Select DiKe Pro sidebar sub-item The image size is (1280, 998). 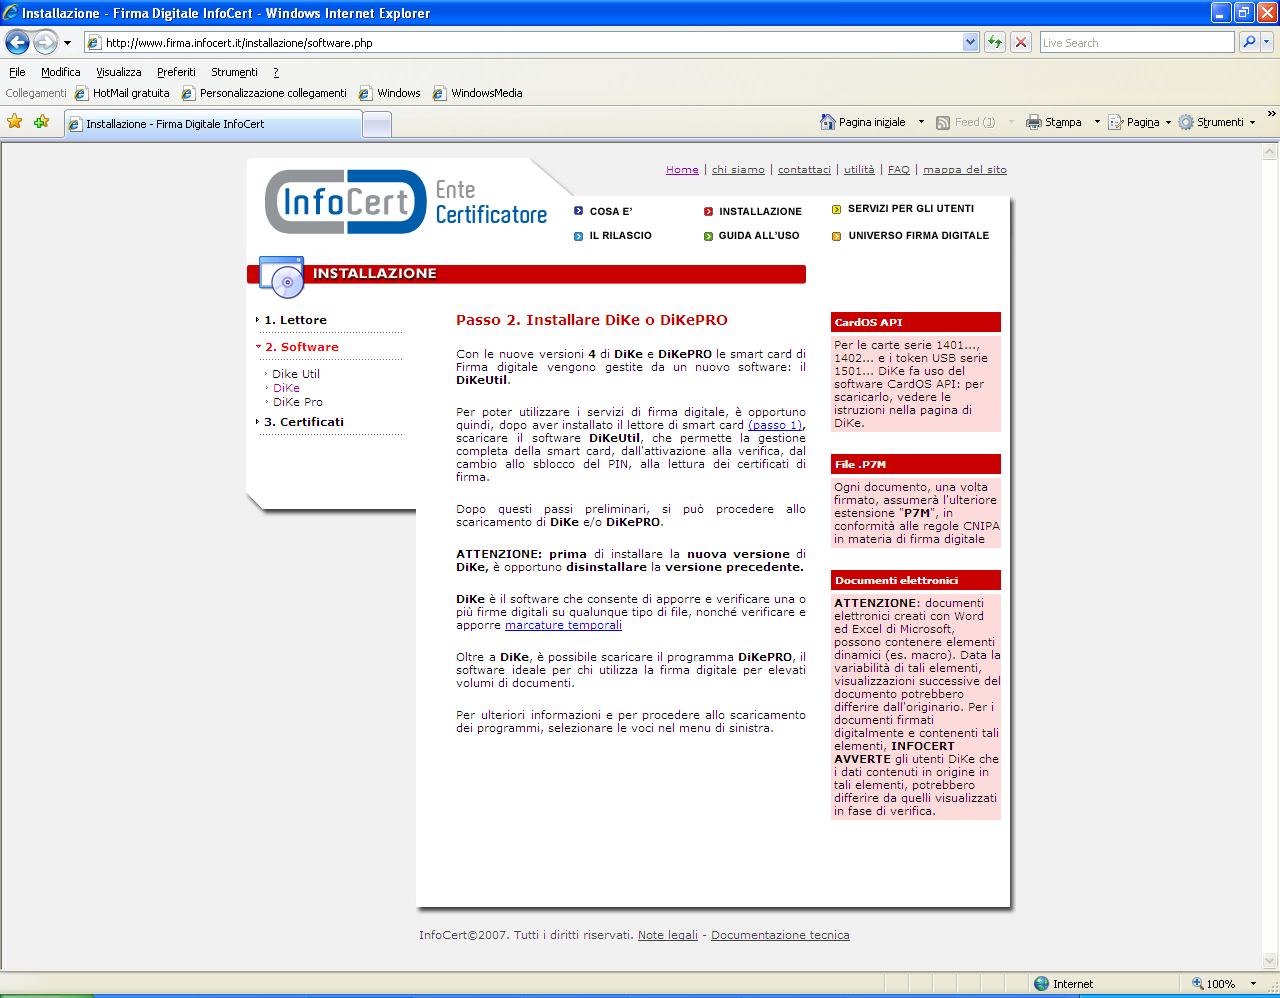(298, 402)
